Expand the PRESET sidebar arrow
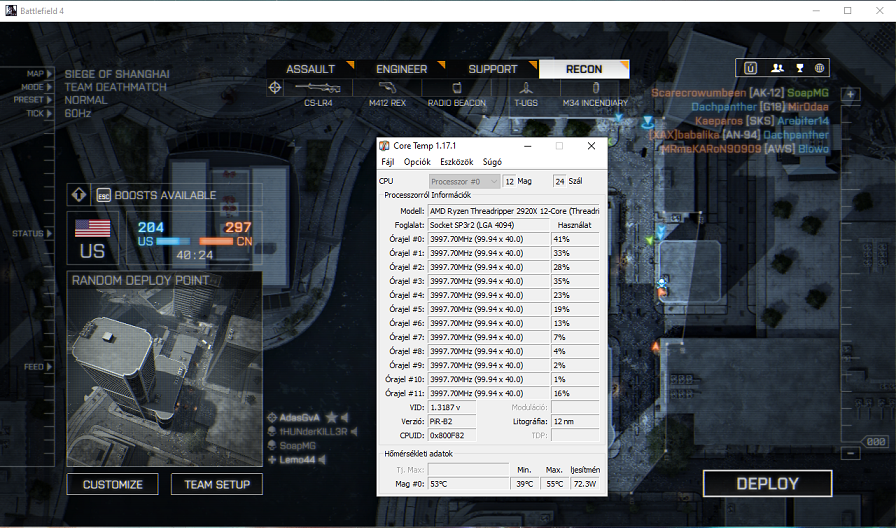 point(50,100)
